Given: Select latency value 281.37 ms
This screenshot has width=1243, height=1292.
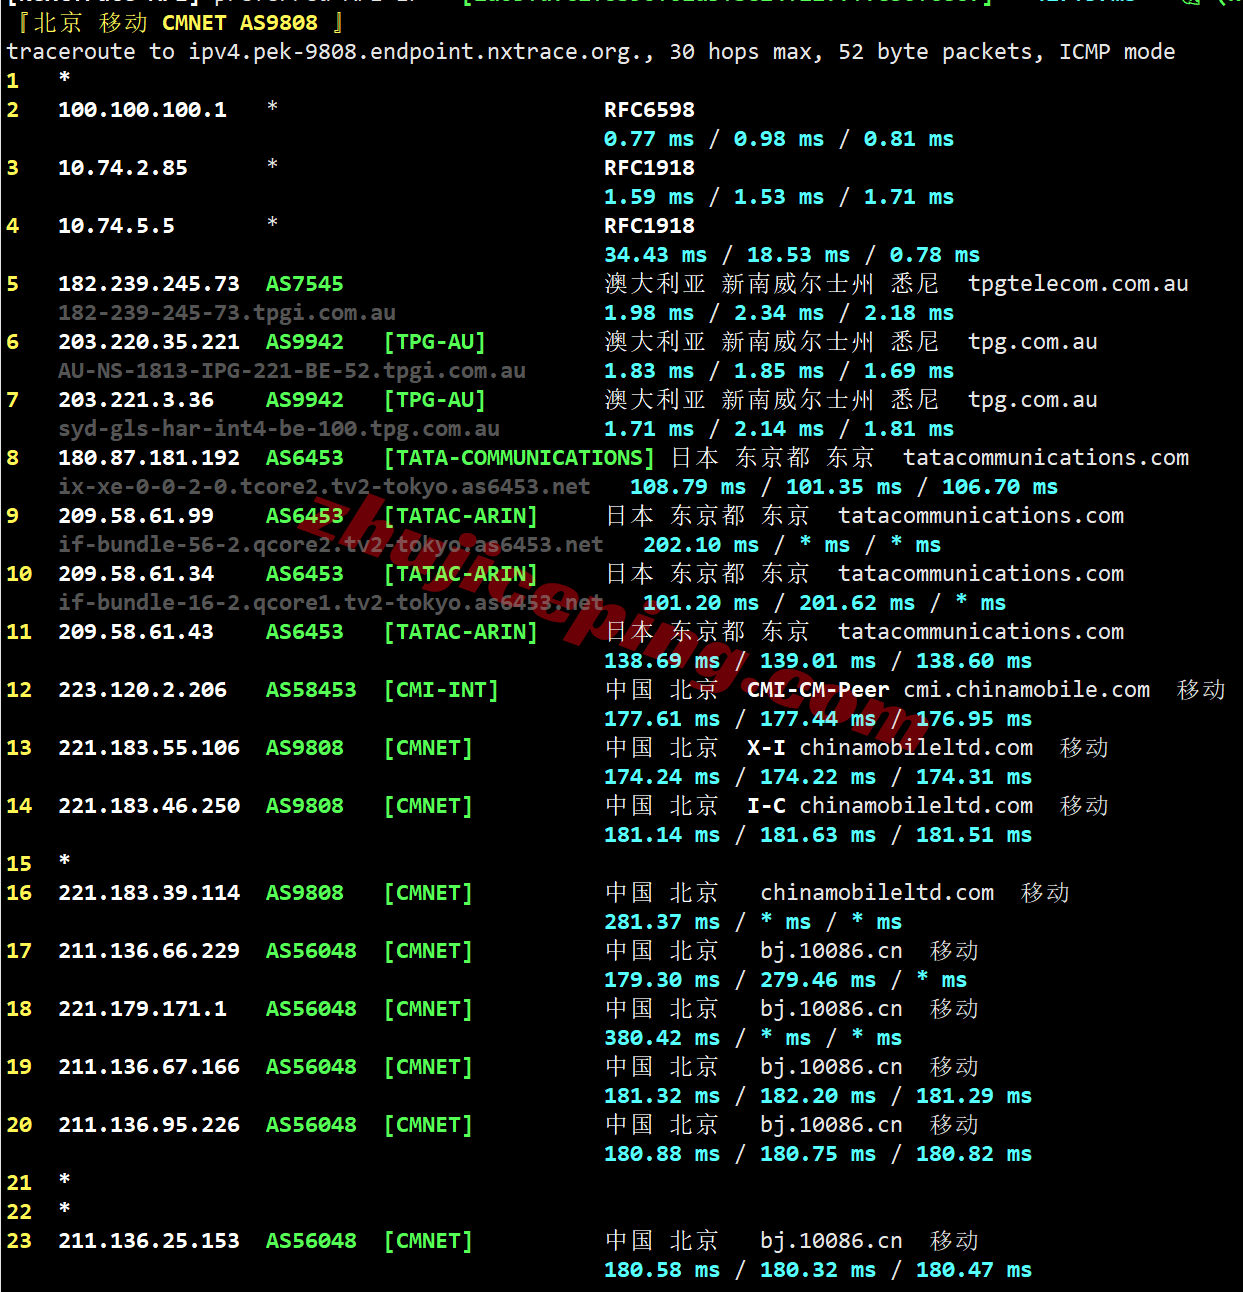Looking at the screenshot, I should click(662, 922).
